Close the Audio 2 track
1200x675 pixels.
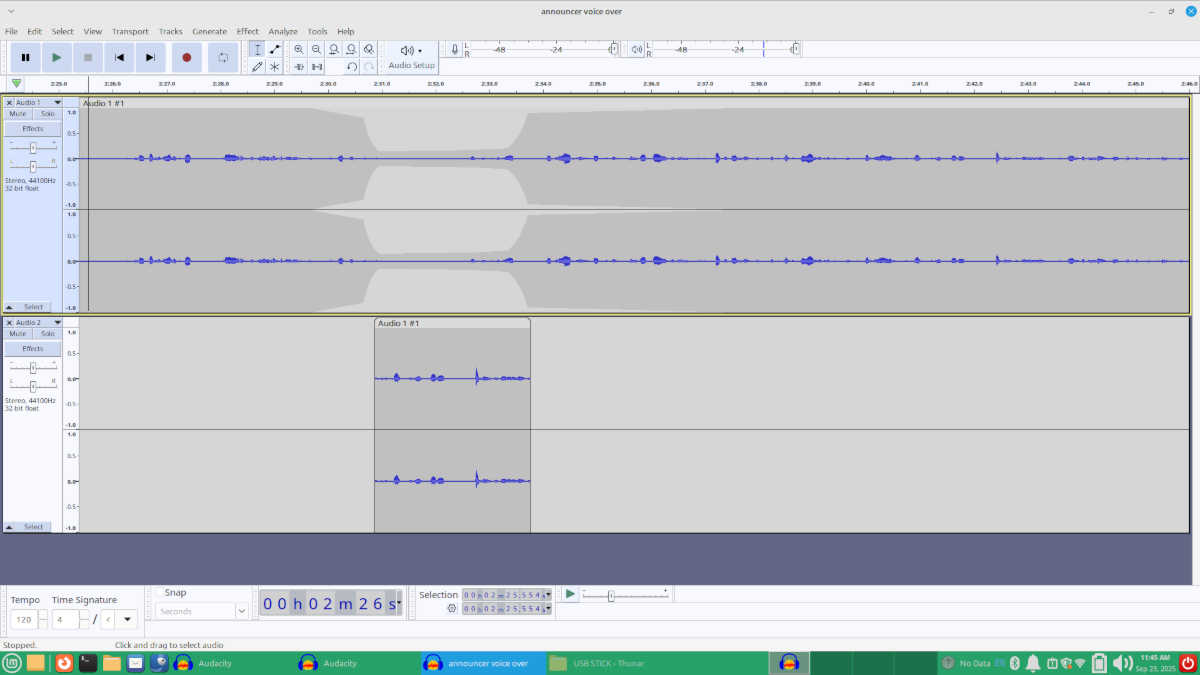tap(10, 322)
